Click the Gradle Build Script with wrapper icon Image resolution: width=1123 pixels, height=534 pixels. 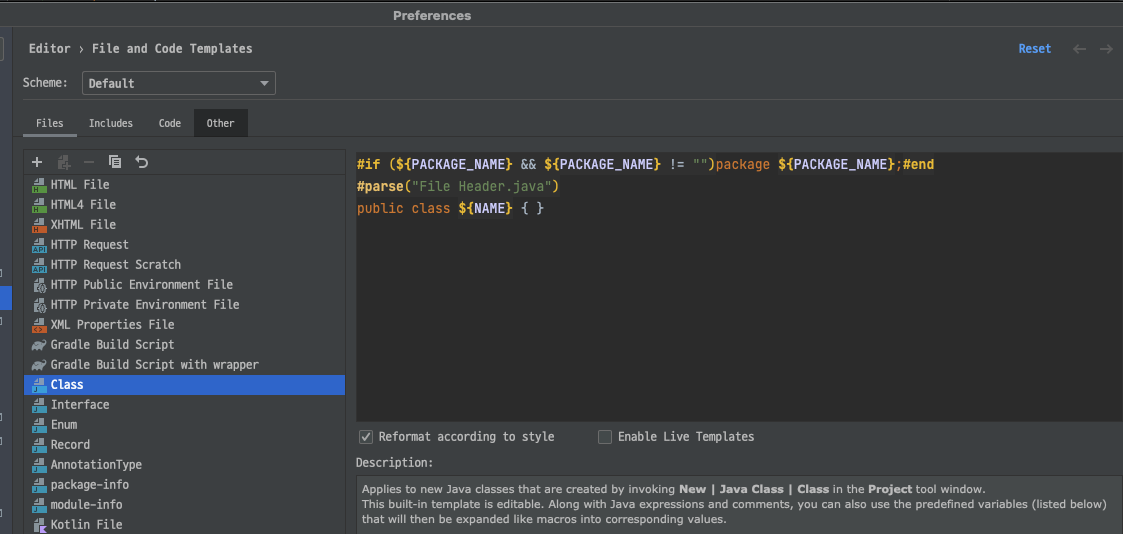39,365
